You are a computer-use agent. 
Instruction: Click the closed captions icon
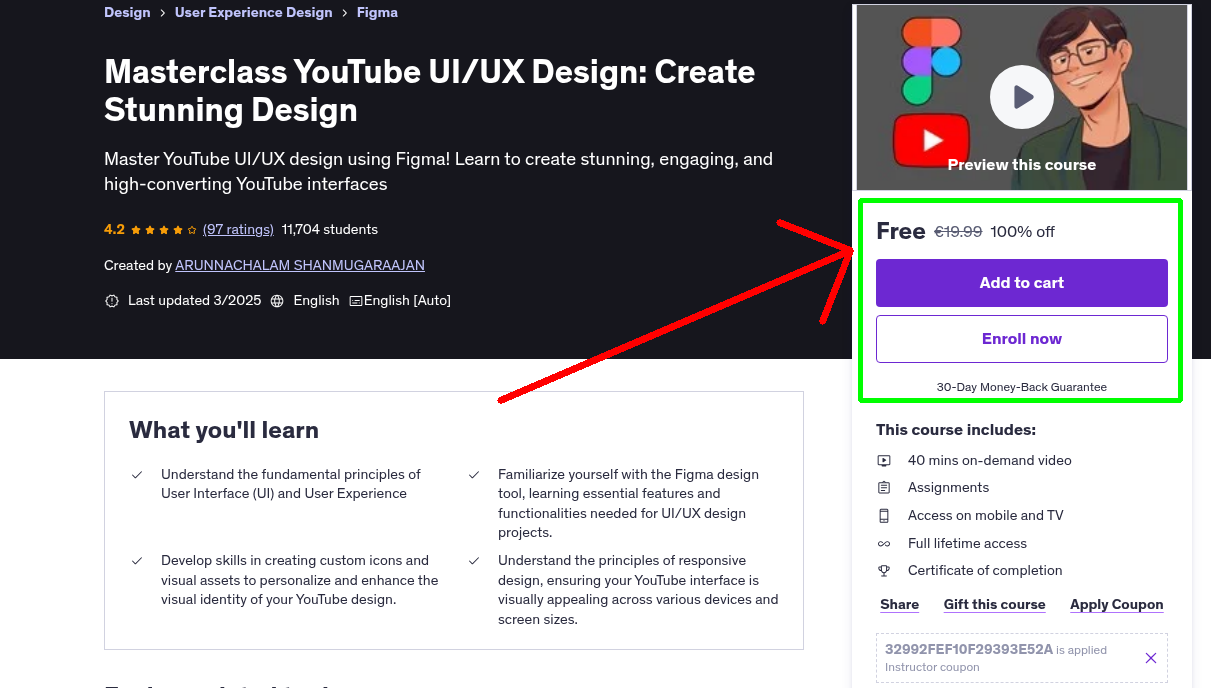(x=356, y=301)
